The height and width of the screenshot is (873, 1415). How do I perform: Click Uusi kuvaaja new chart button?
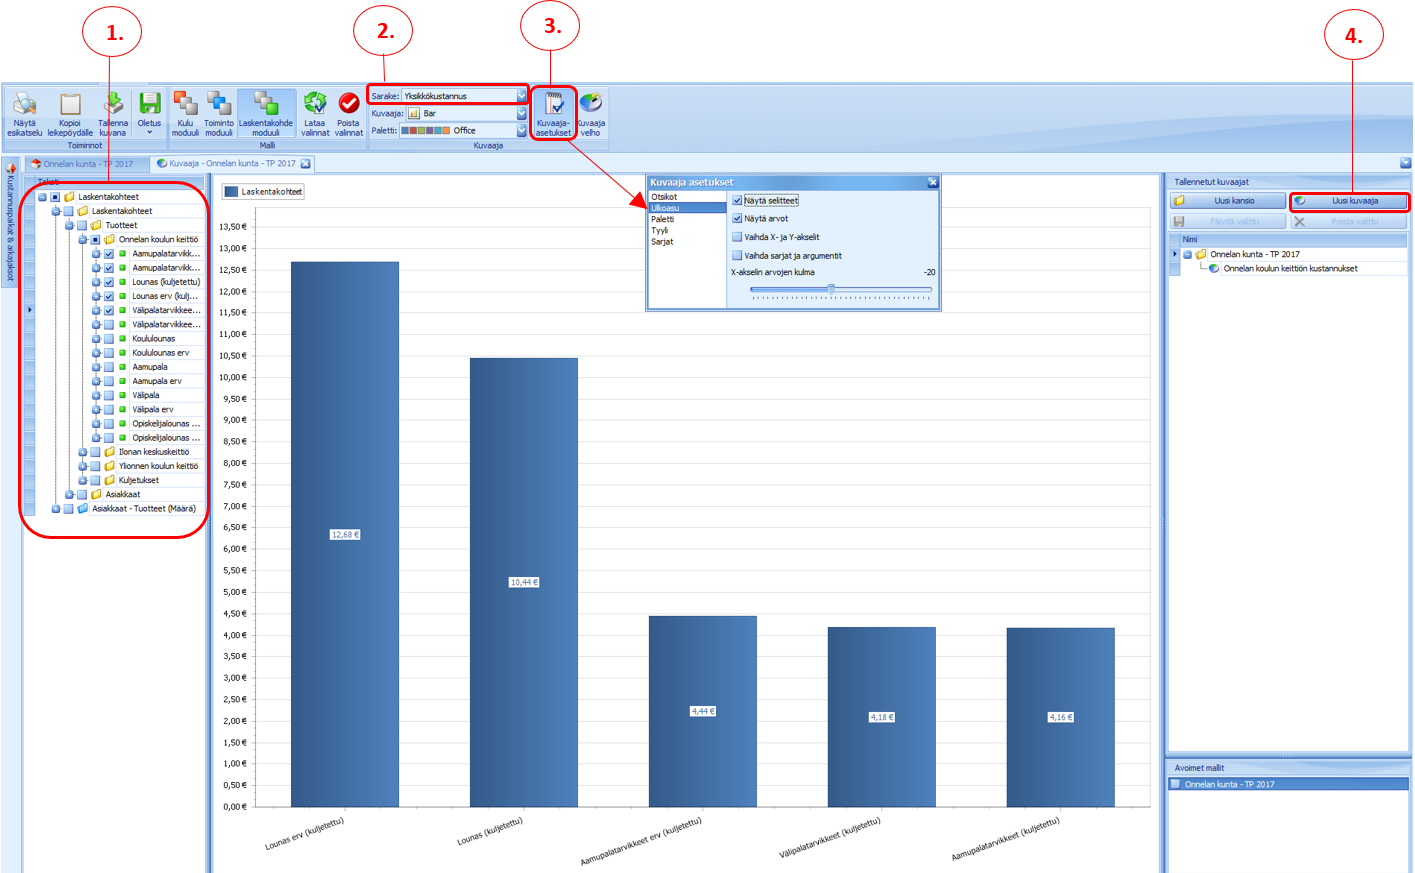[x=1349, y=201]
